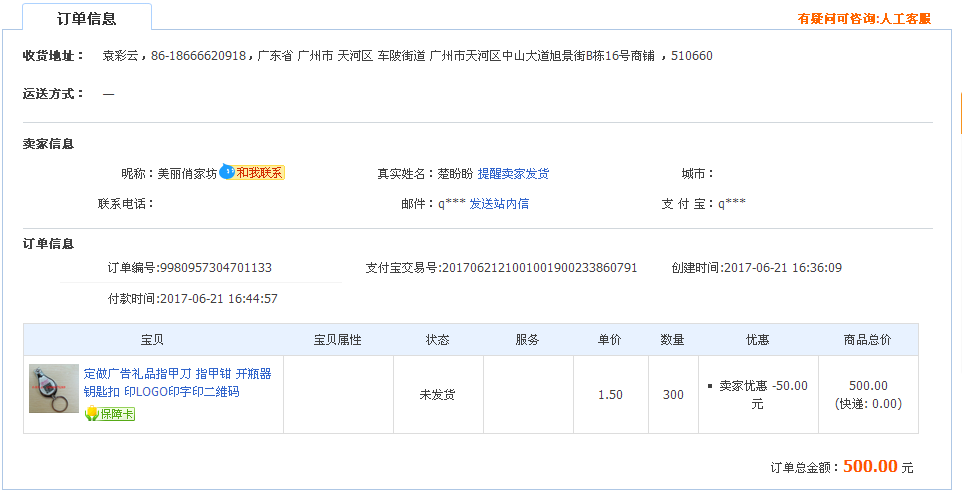Click the green 保障卡 guarantee badge
Screen dimensions: 962x491
(110, 414)
